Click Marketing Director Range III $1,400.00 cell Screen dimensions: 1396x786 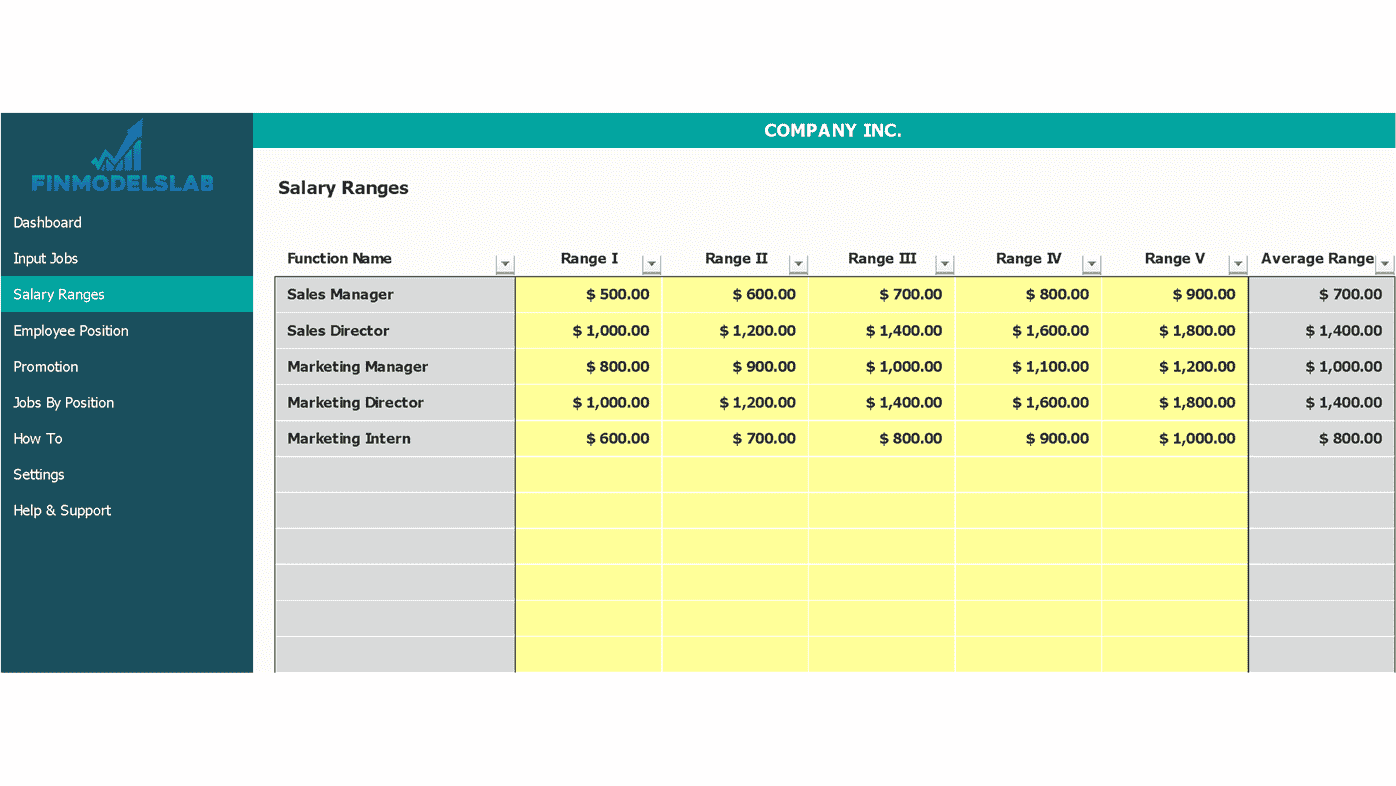click(882, 402)
